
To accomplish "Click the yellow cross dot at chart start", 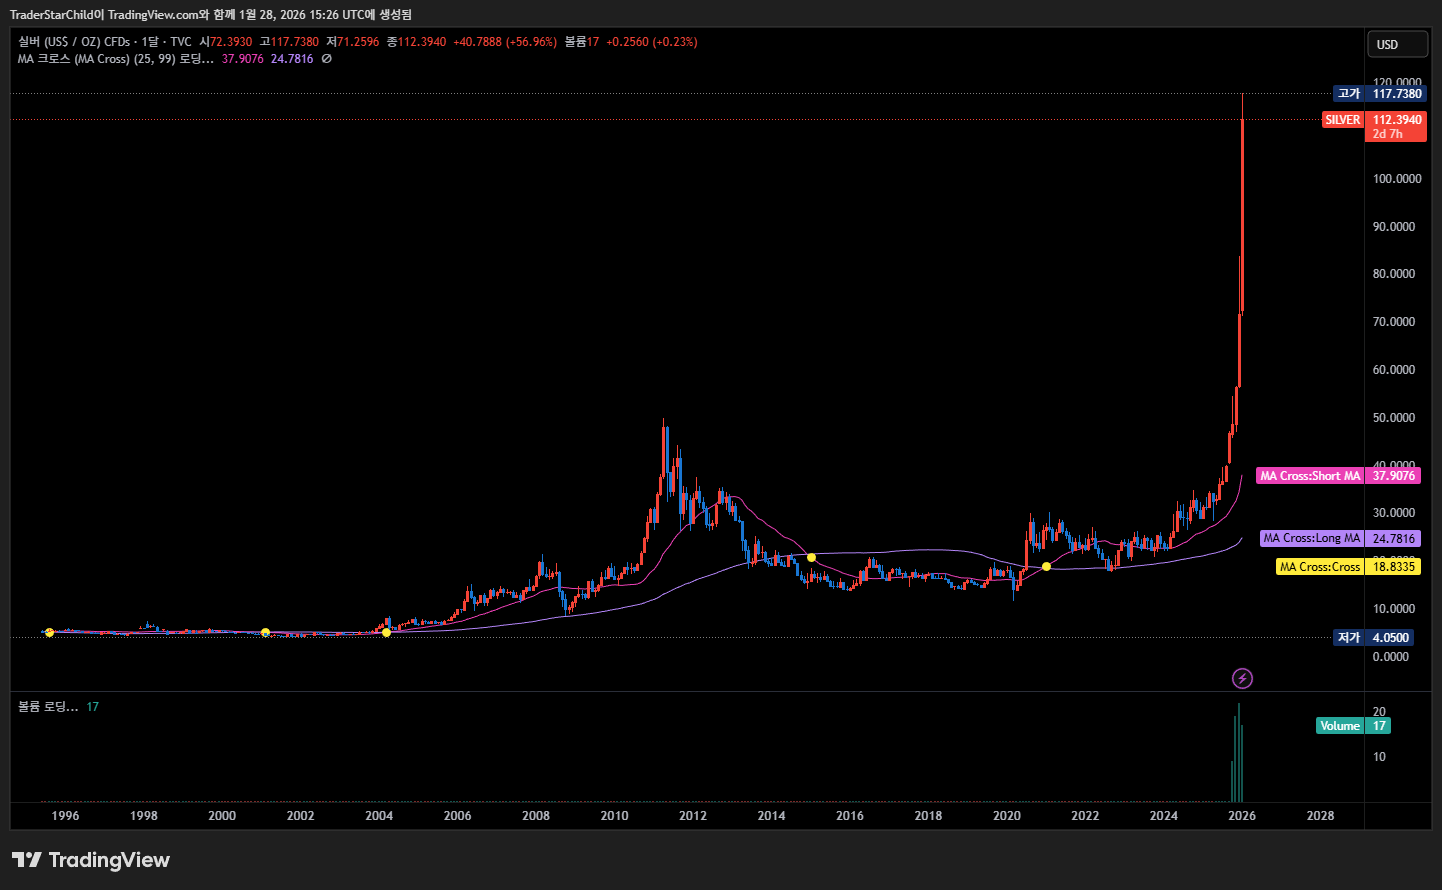I will pyautogui.click(x=49, y=632).
